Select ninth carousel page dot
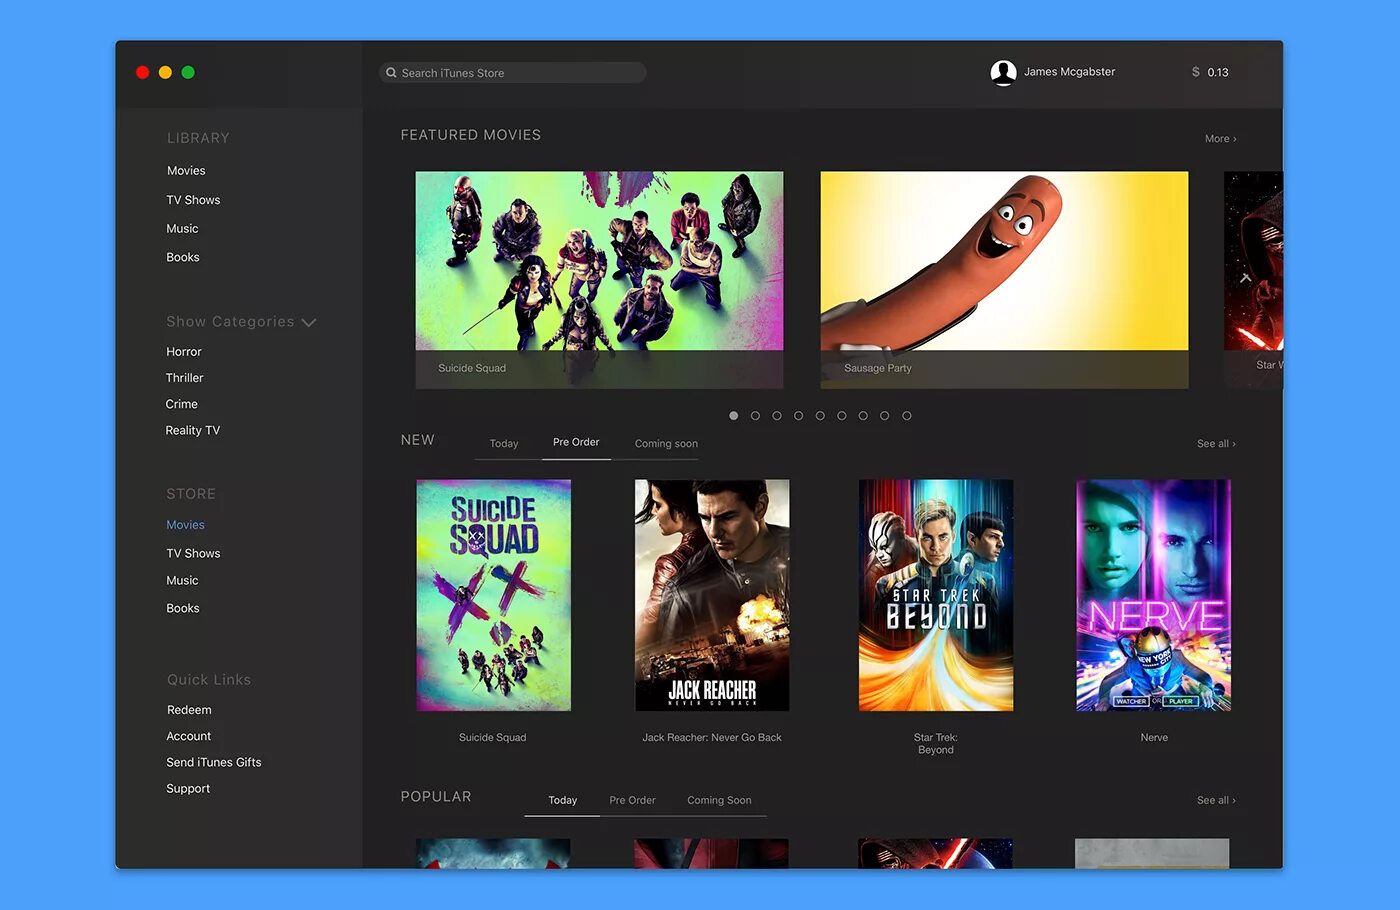Viewport: 1400px width, 910px height. 907,415
